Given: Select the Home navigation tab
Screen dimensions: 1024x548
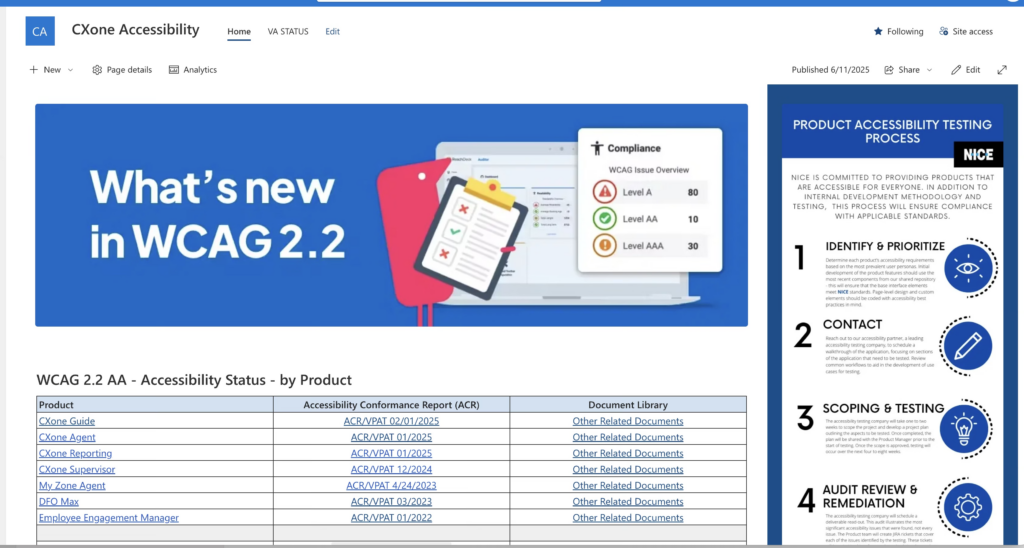Looking at the screenshot, I should click(x=239, y=31).
